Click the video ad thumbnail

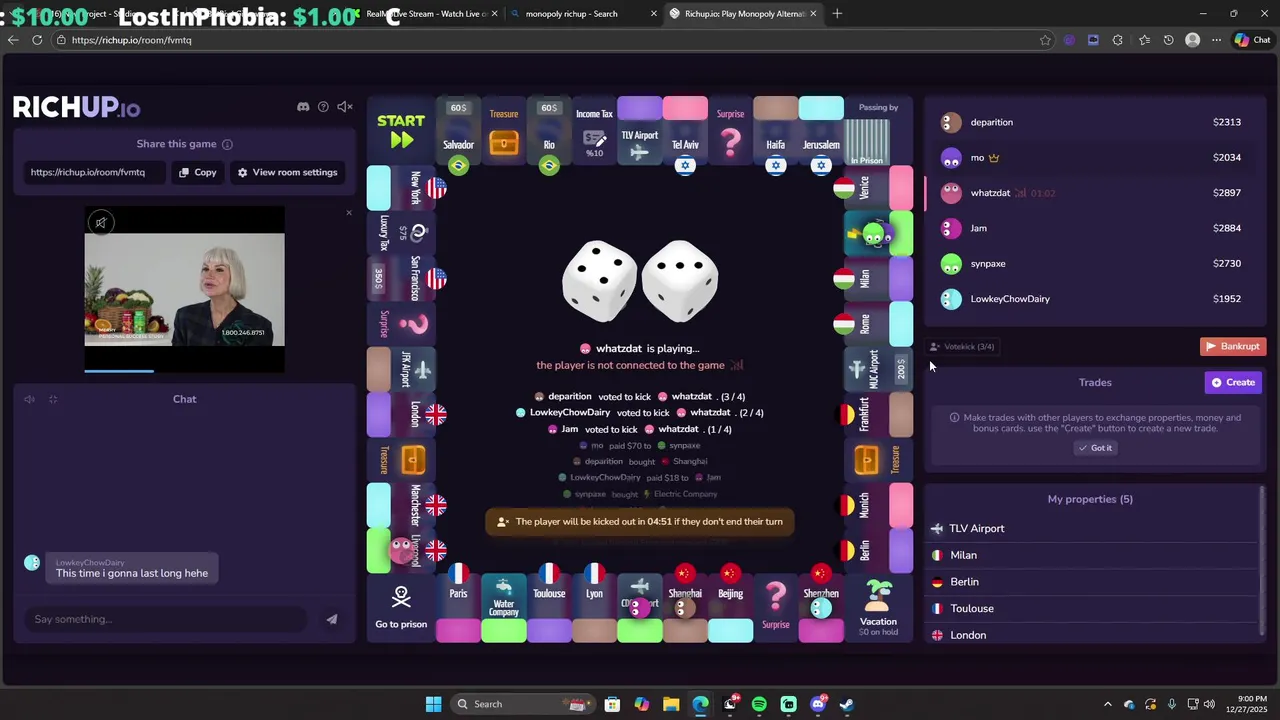click(184, 289)
